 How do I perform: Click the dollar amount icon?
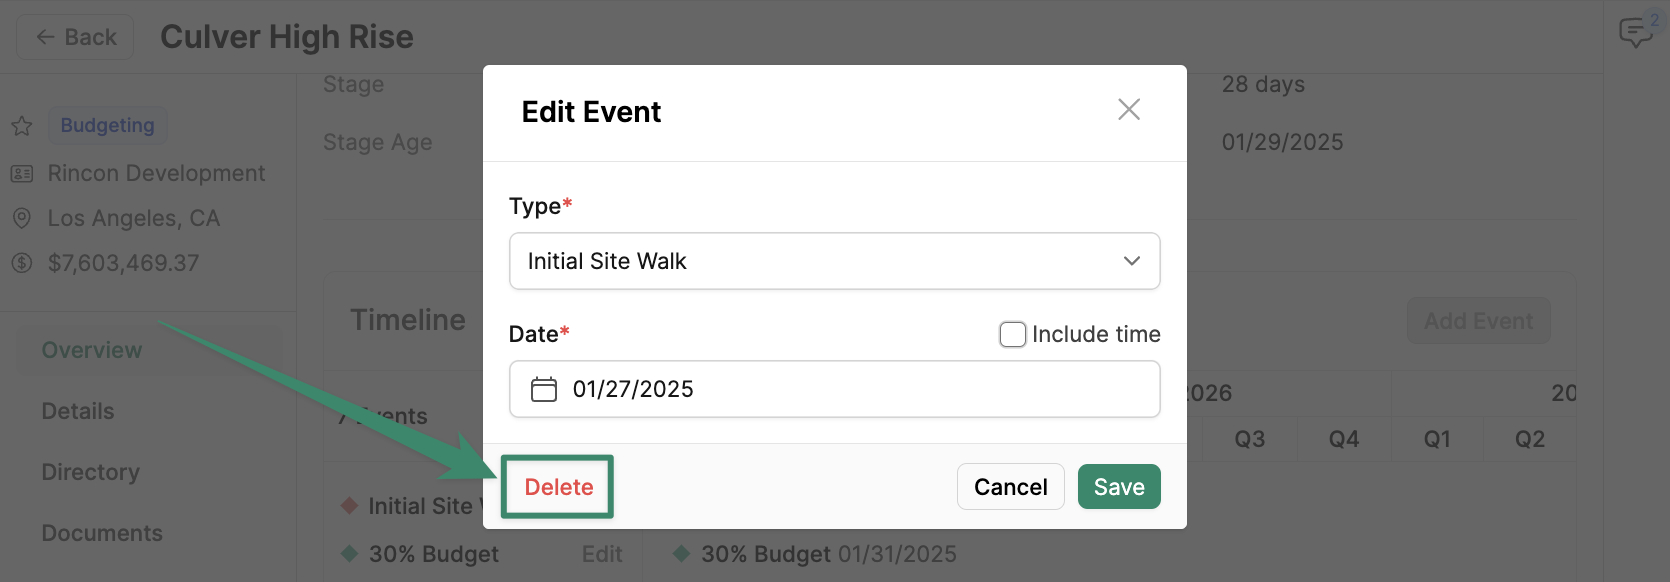pos(22,263)
